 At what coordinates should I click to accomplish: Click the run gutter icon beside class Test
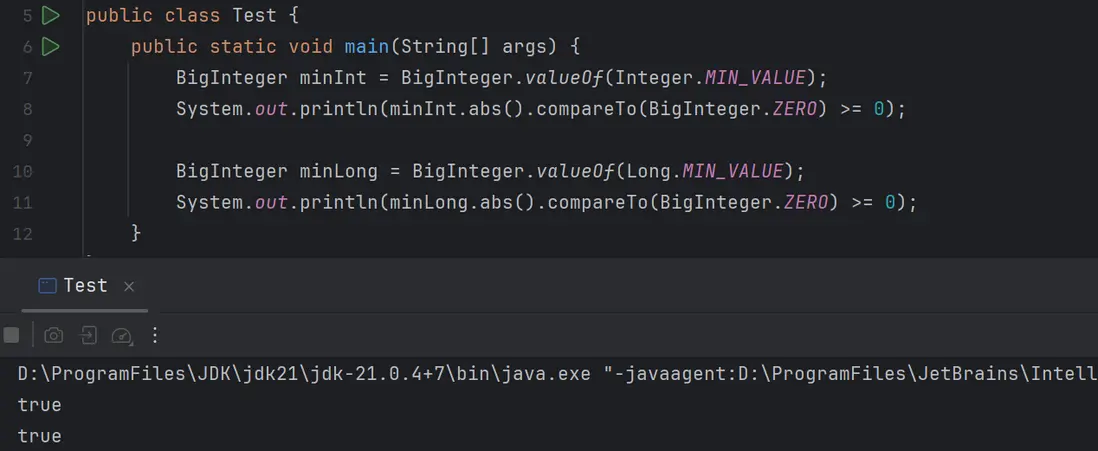point(51,16)
